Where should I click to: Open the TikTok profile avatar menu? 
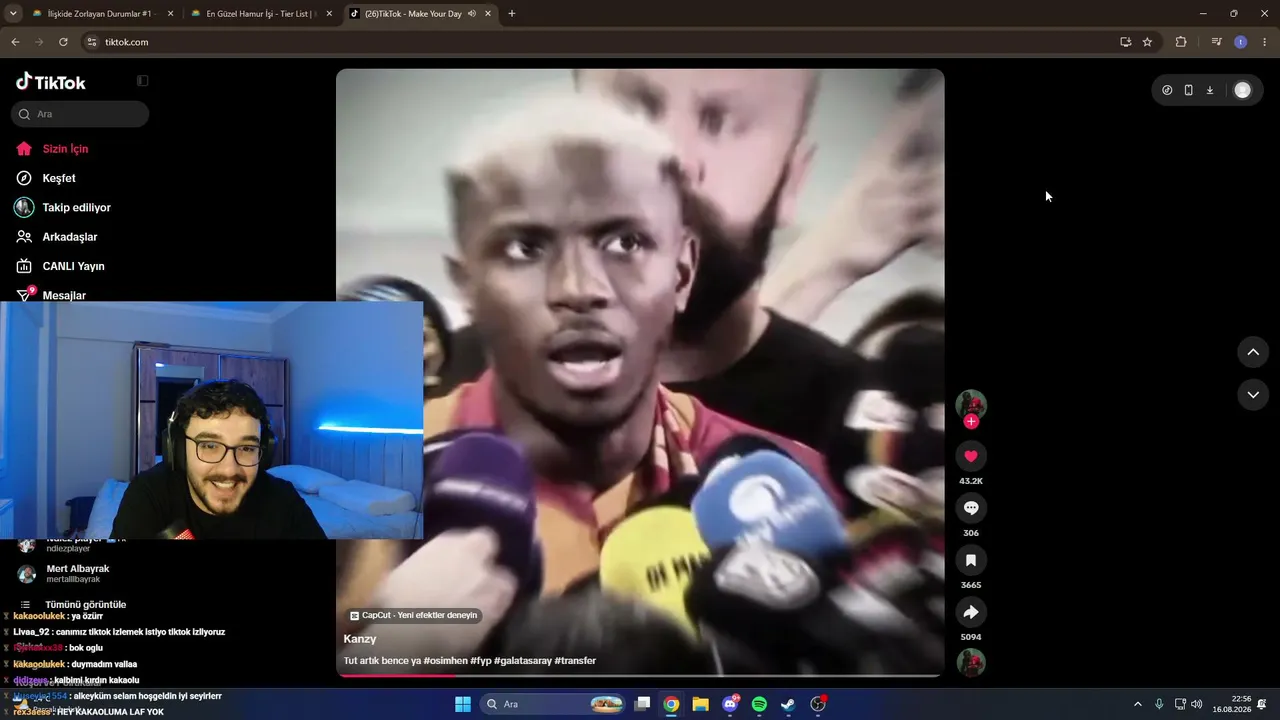pyautogui.click(x=1242, y=90)
